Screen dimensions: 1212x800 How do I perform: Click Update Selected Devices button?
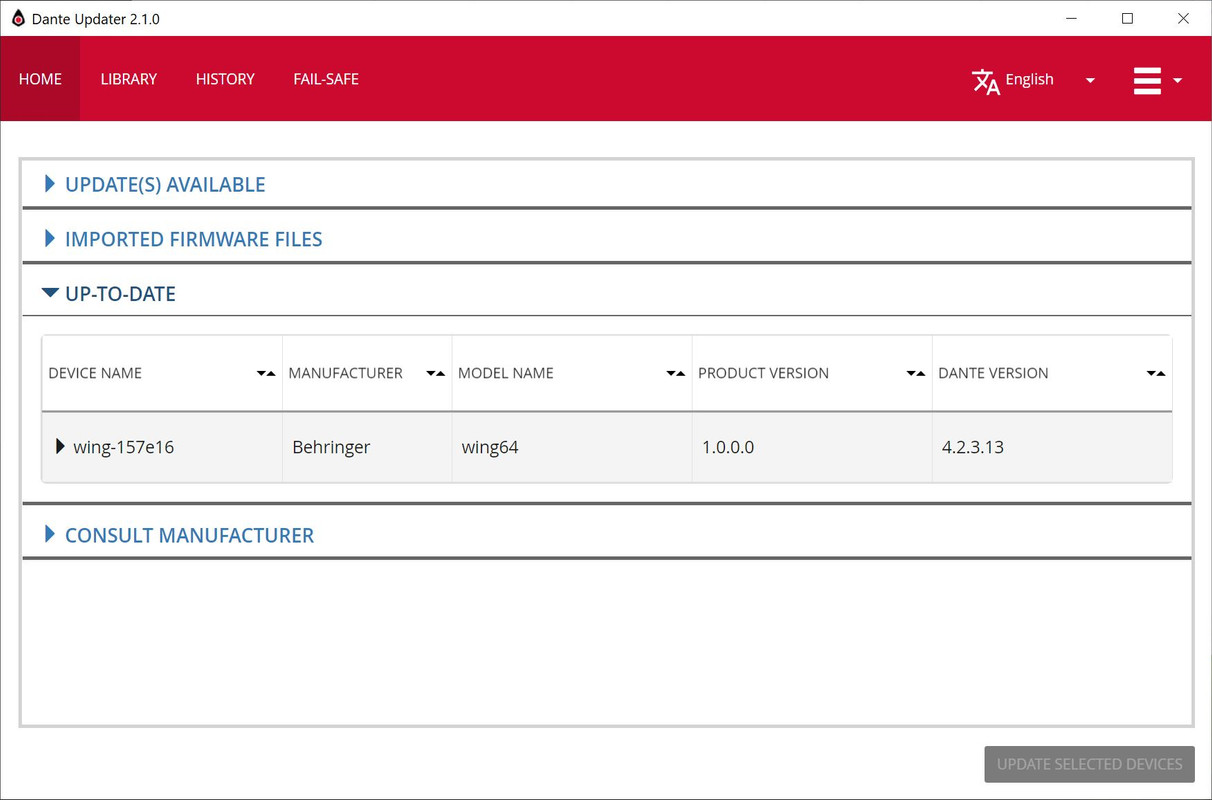click(x=1089, y=764)
